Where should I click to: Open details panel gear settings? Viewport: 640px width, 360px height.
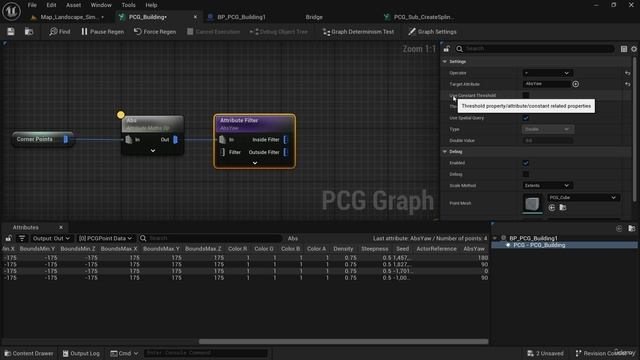[x=634, y=49]
